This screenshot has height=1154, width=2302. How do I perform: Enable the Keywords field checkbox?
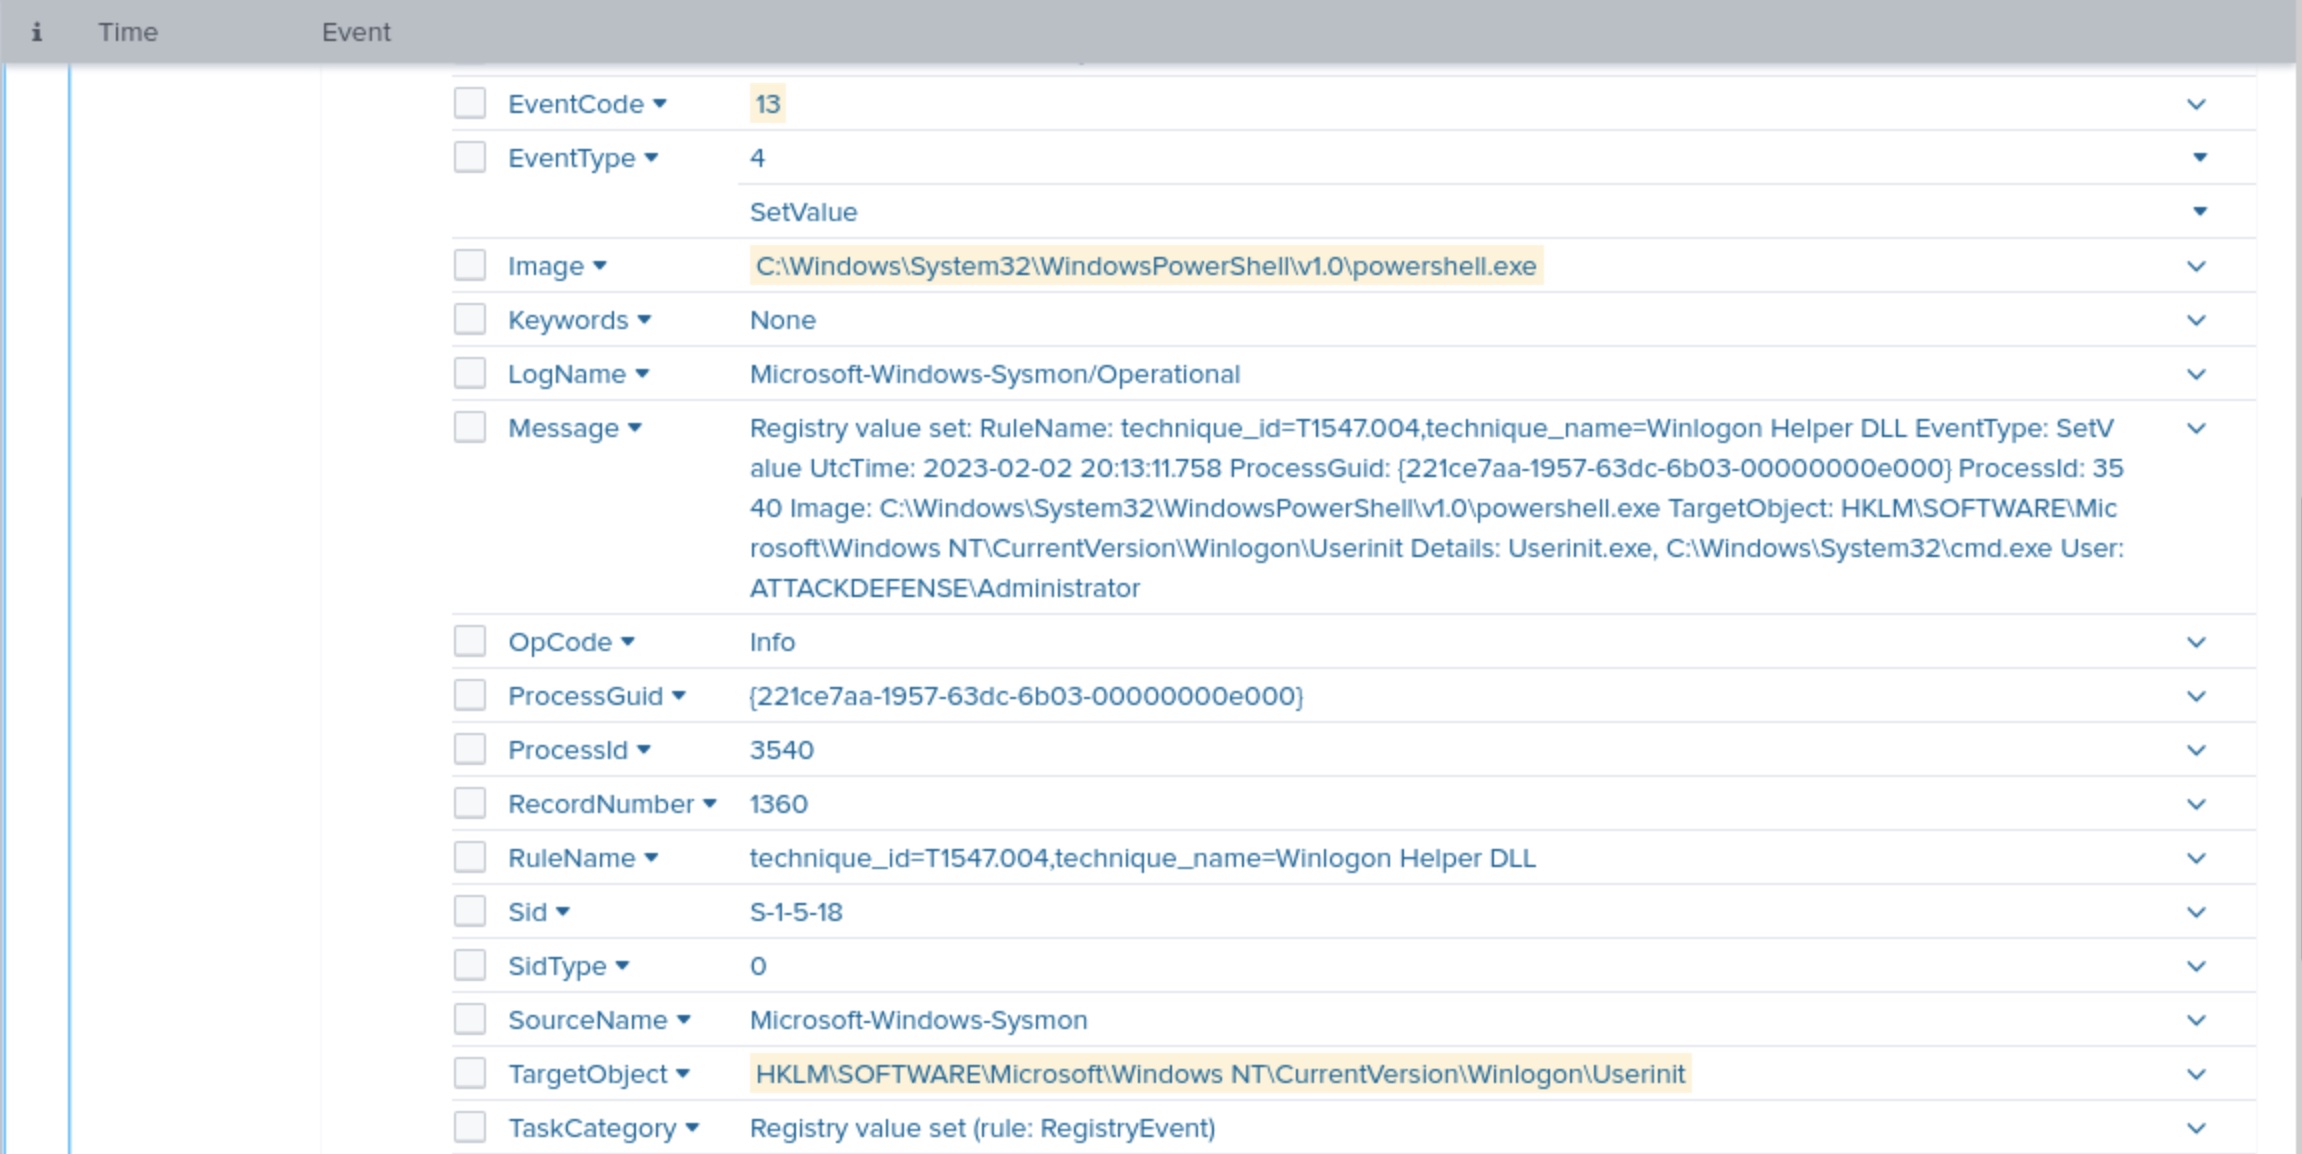(x=470, y=319)
